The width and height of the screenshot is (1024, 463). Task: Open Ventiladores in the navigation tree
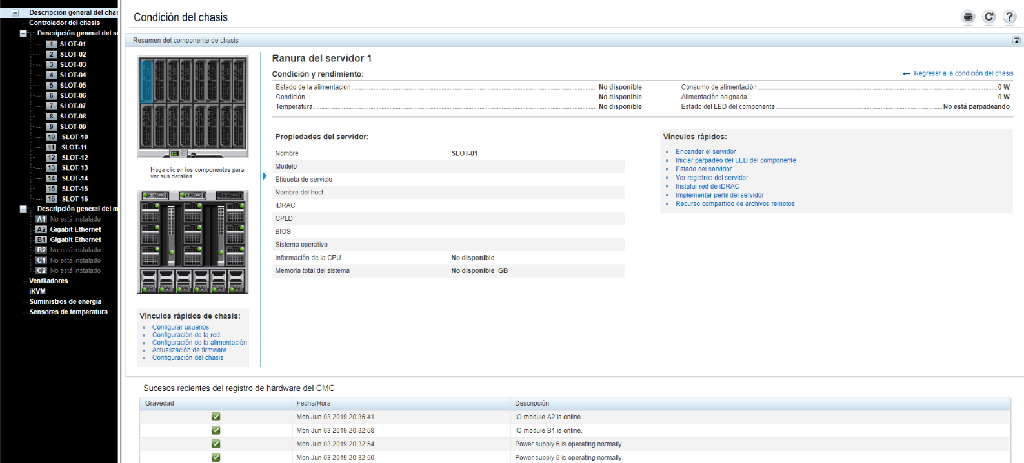[49, 281]
